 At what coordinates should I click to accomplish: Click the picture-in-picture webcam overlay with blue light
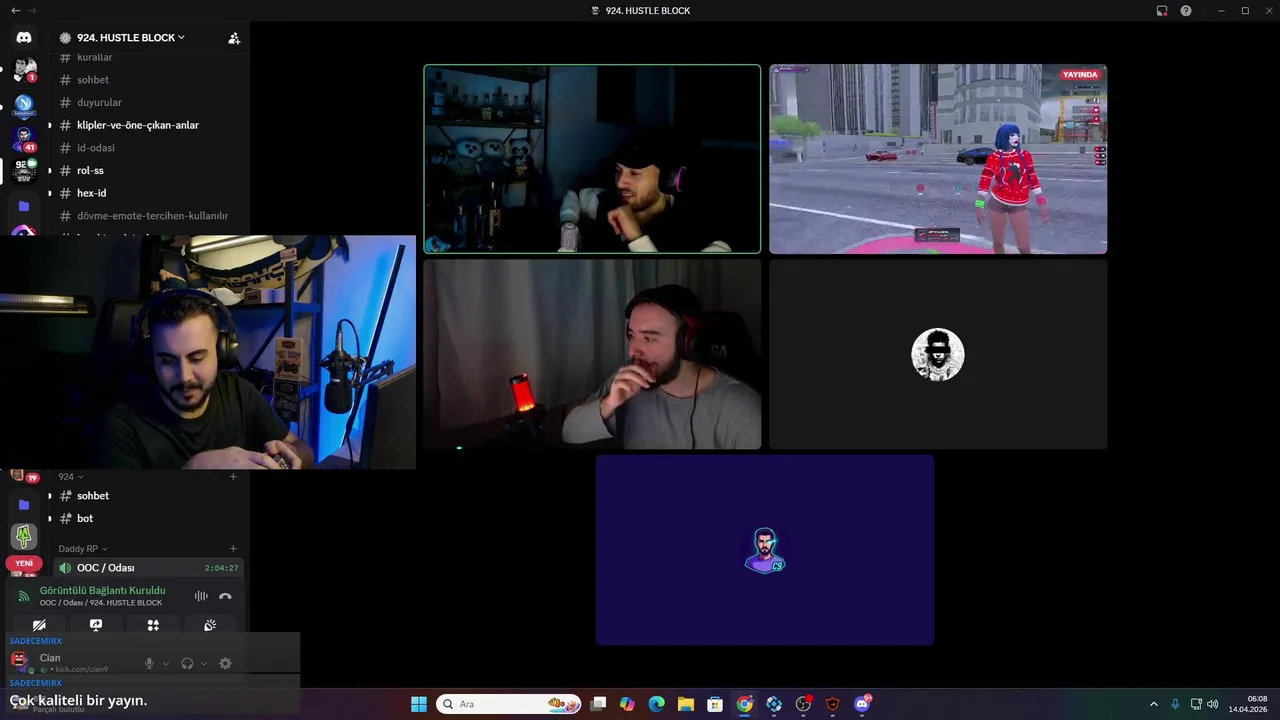point(208,353)
